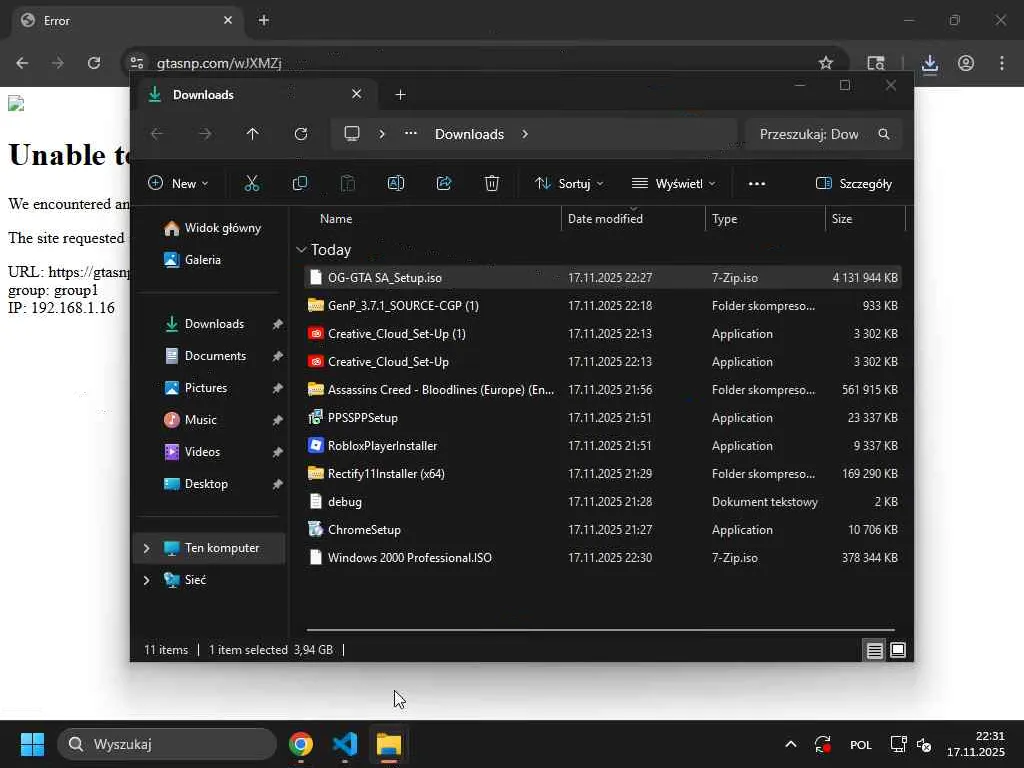Viewport: 1024px width, 768px height.
Task: Add a new File Explorer tab
Action: point(401,95)
